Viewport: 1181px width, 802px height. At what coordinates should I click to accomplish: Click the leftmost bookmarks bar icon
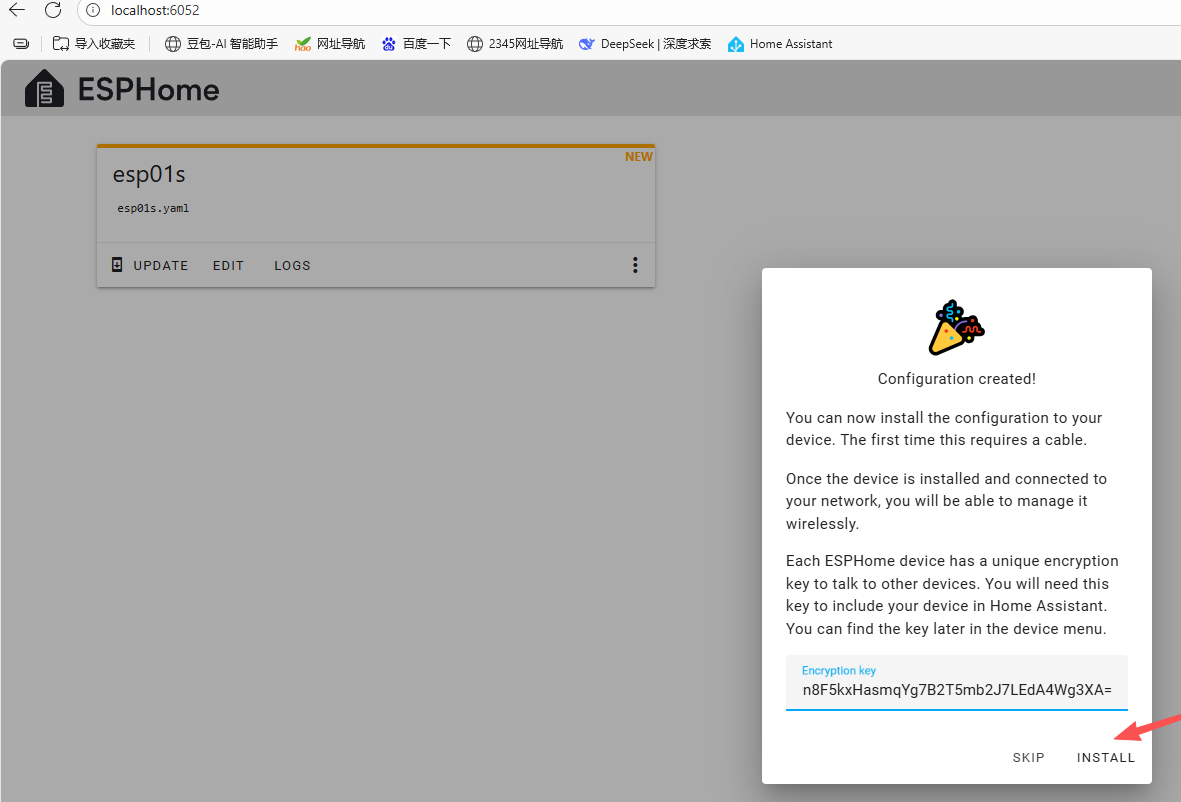click(x=21, y=44)
